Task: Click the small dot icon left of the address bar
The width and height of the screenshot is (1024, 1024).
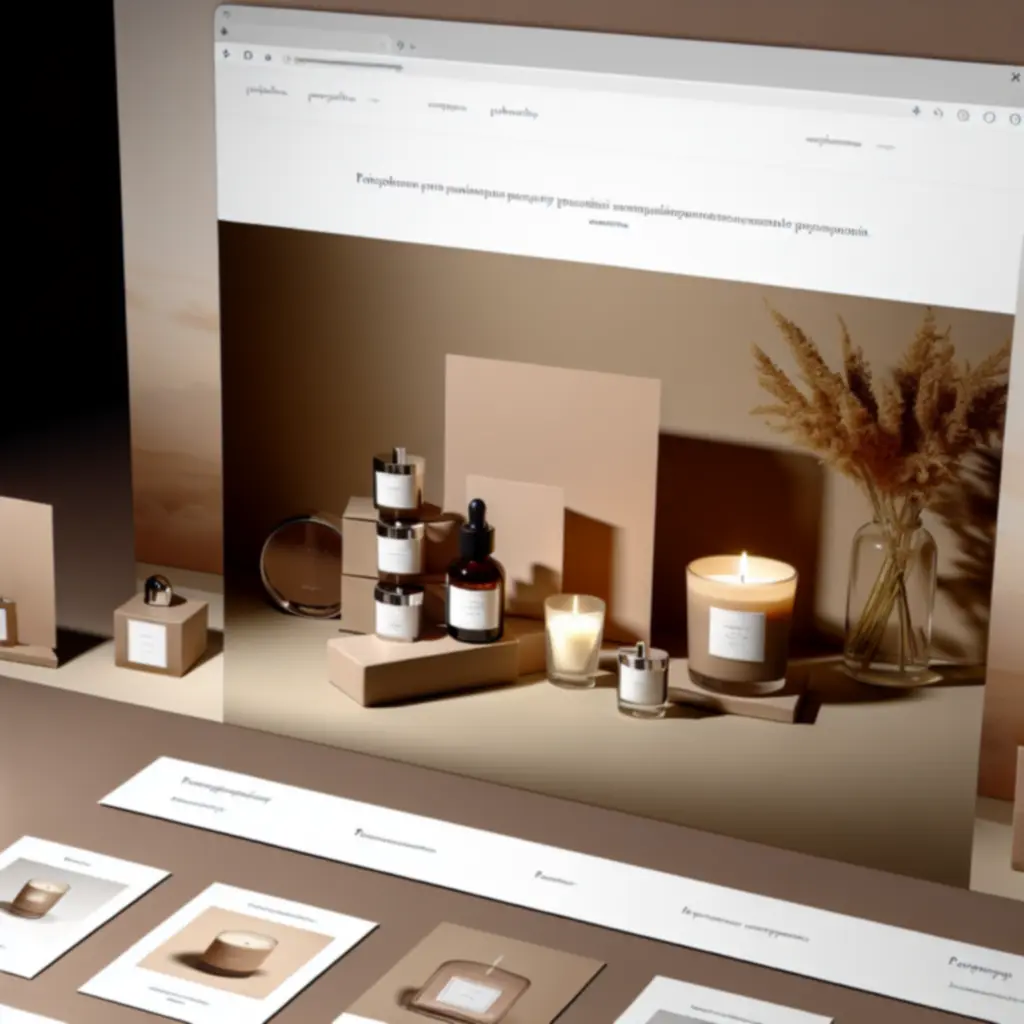Action: (x=269, y=58)
